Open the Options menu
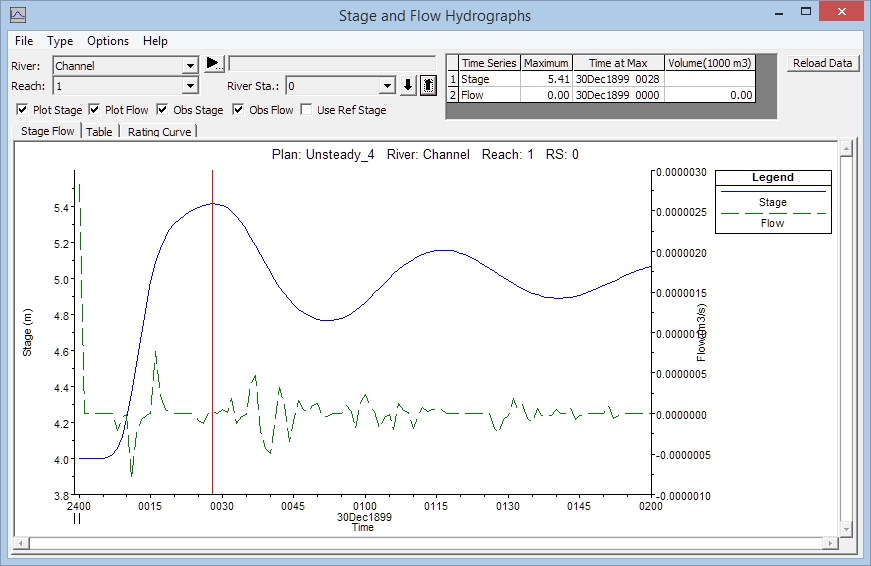The width and height of the screenshot is (871, 566). (108, 41)
